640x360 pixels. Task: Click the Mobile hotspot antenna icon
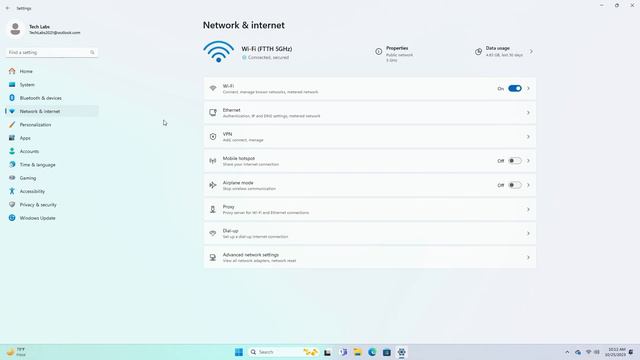(x=213, y=161)
